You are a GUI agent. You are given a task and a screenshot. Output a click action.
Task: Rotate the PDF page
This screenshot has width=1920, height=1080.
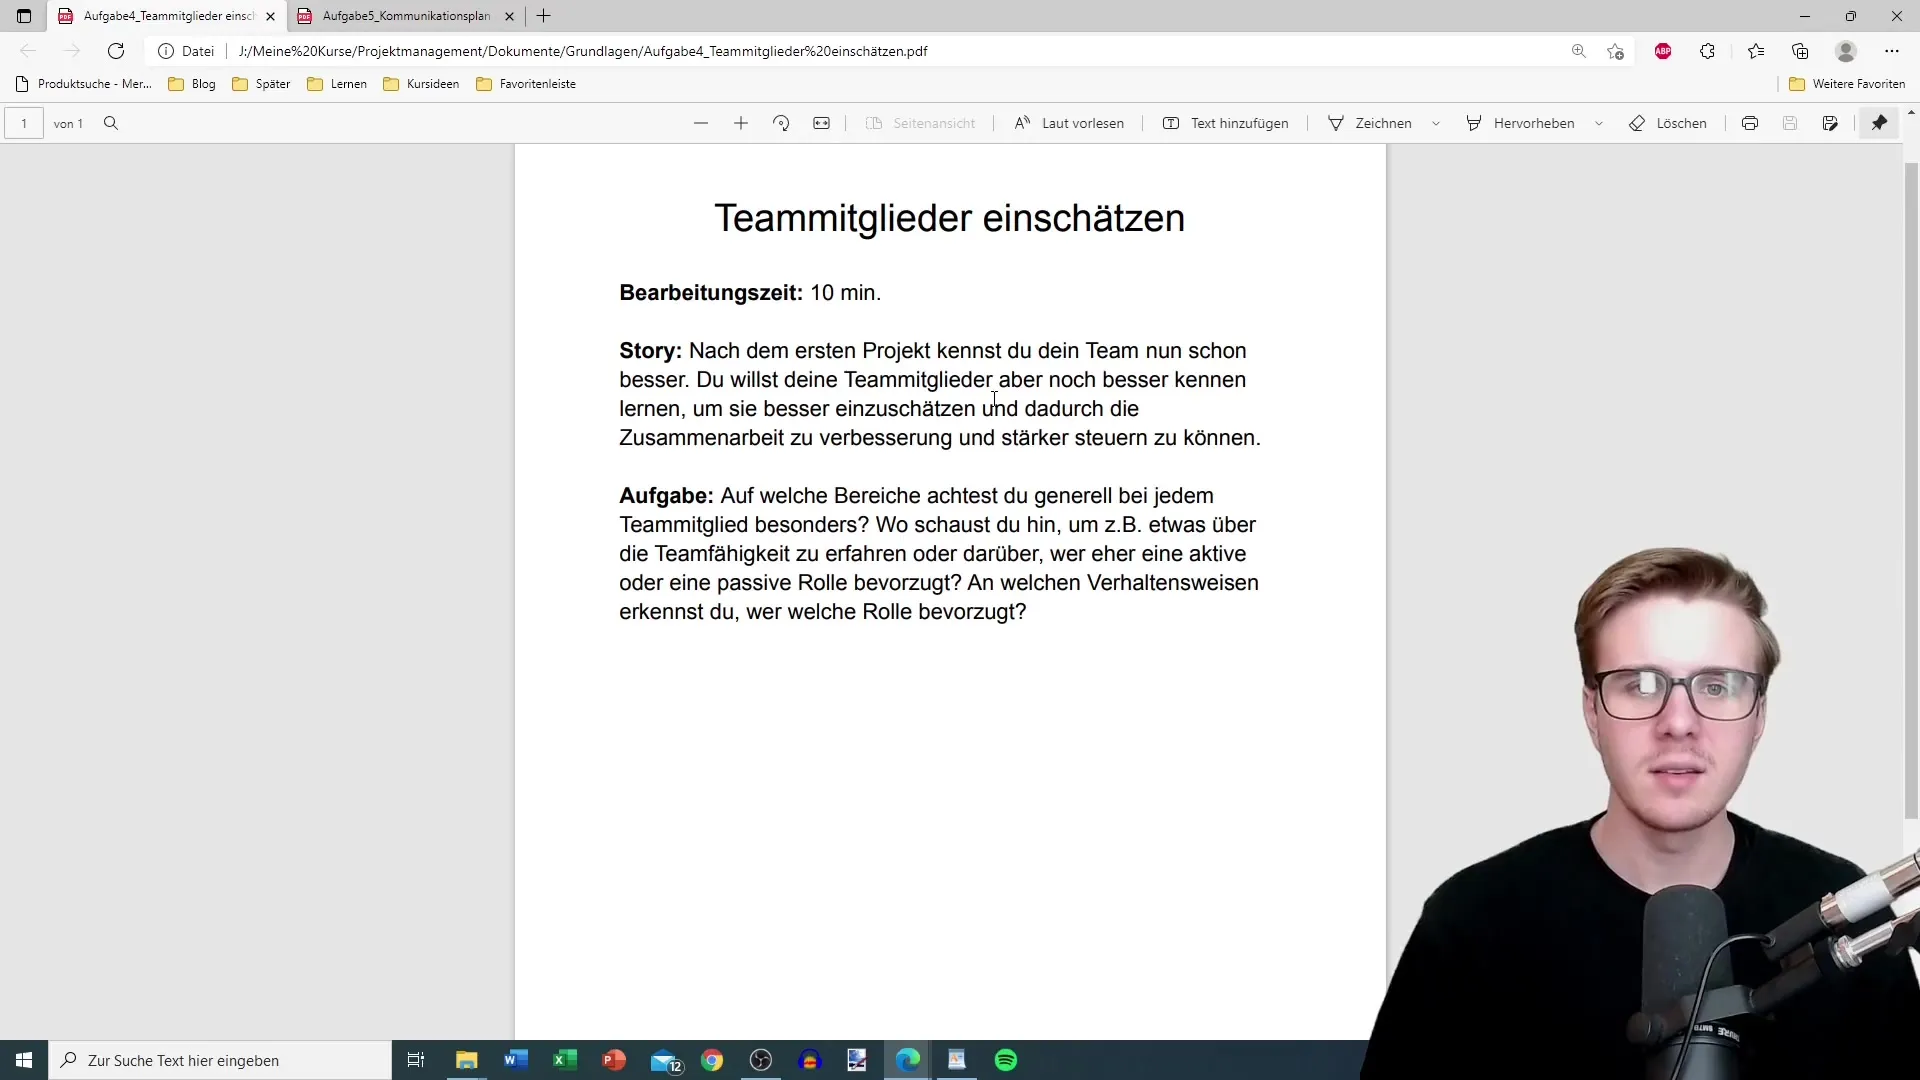pos(781,123)
